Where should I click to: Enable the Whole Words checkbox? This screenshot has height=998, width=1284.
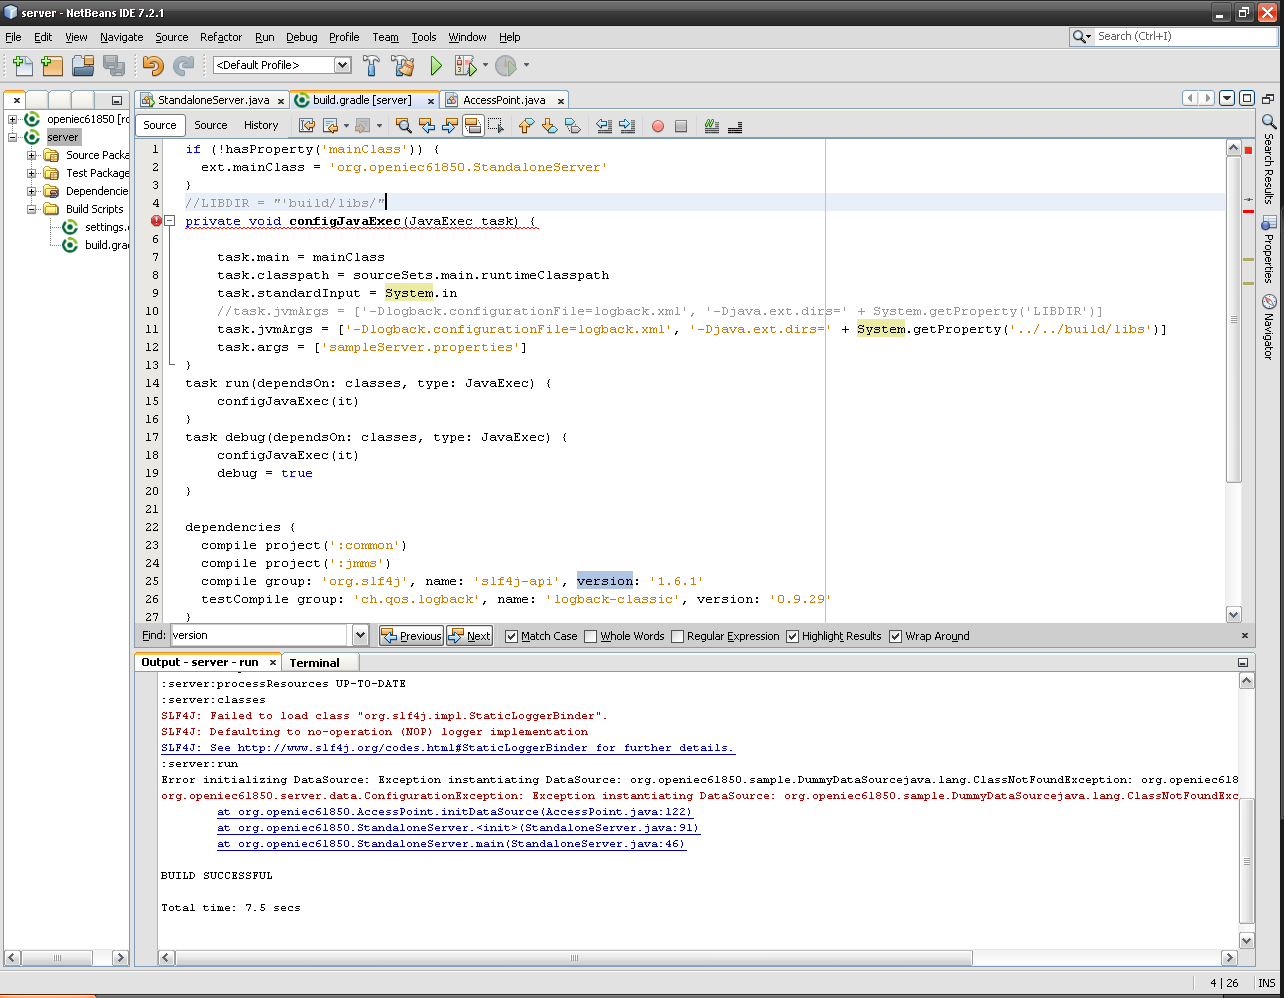click(x=591, y=636)
